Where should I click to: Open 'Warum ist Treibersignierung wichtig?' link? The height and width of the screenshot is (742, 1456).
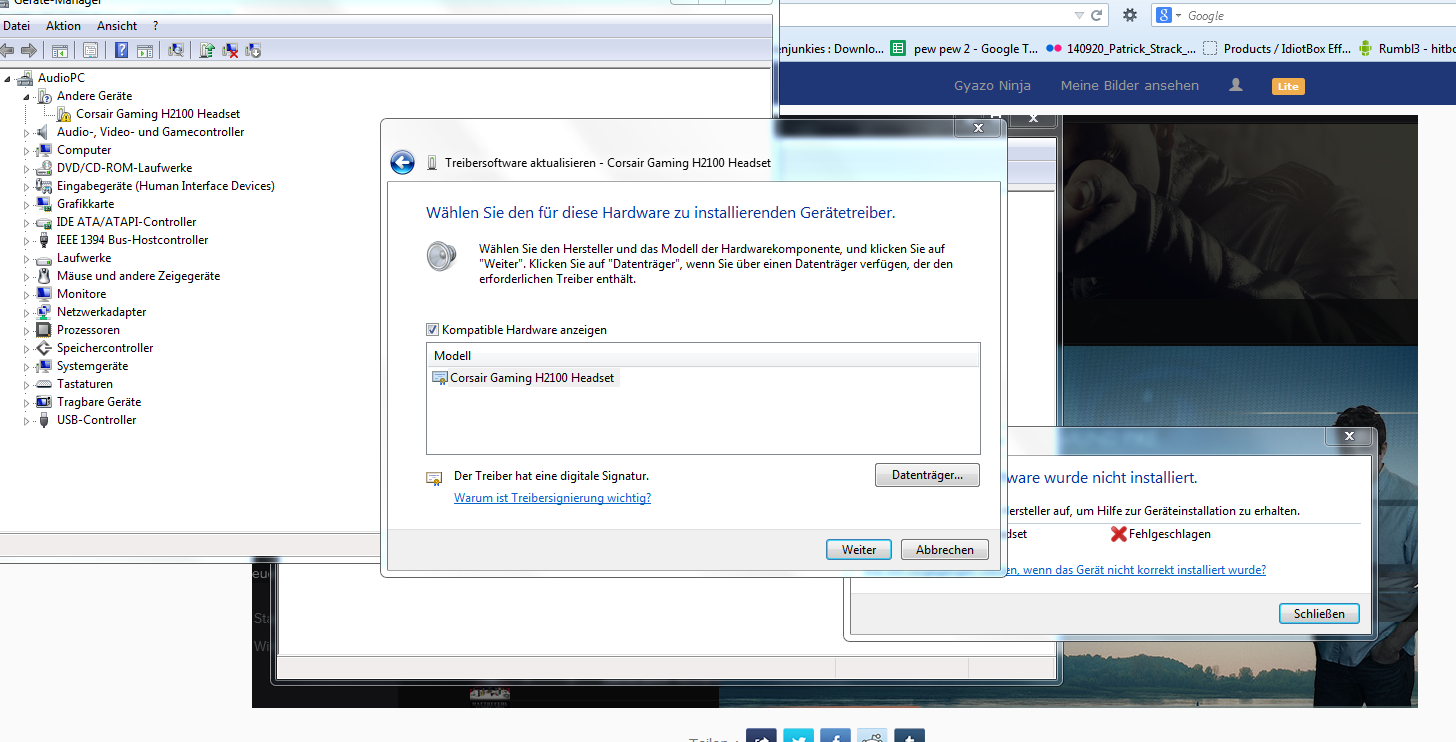click(552, 498)
